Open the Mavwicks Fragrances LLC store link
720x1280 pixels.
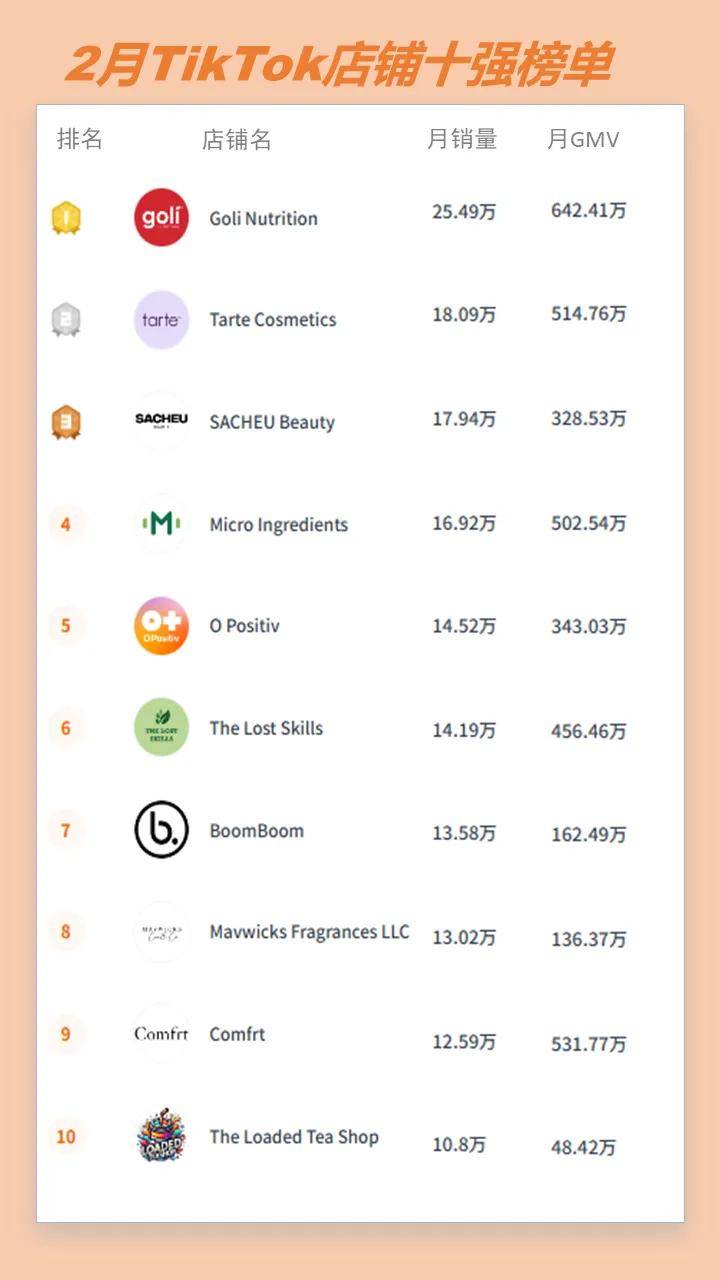tap(309, 932)
